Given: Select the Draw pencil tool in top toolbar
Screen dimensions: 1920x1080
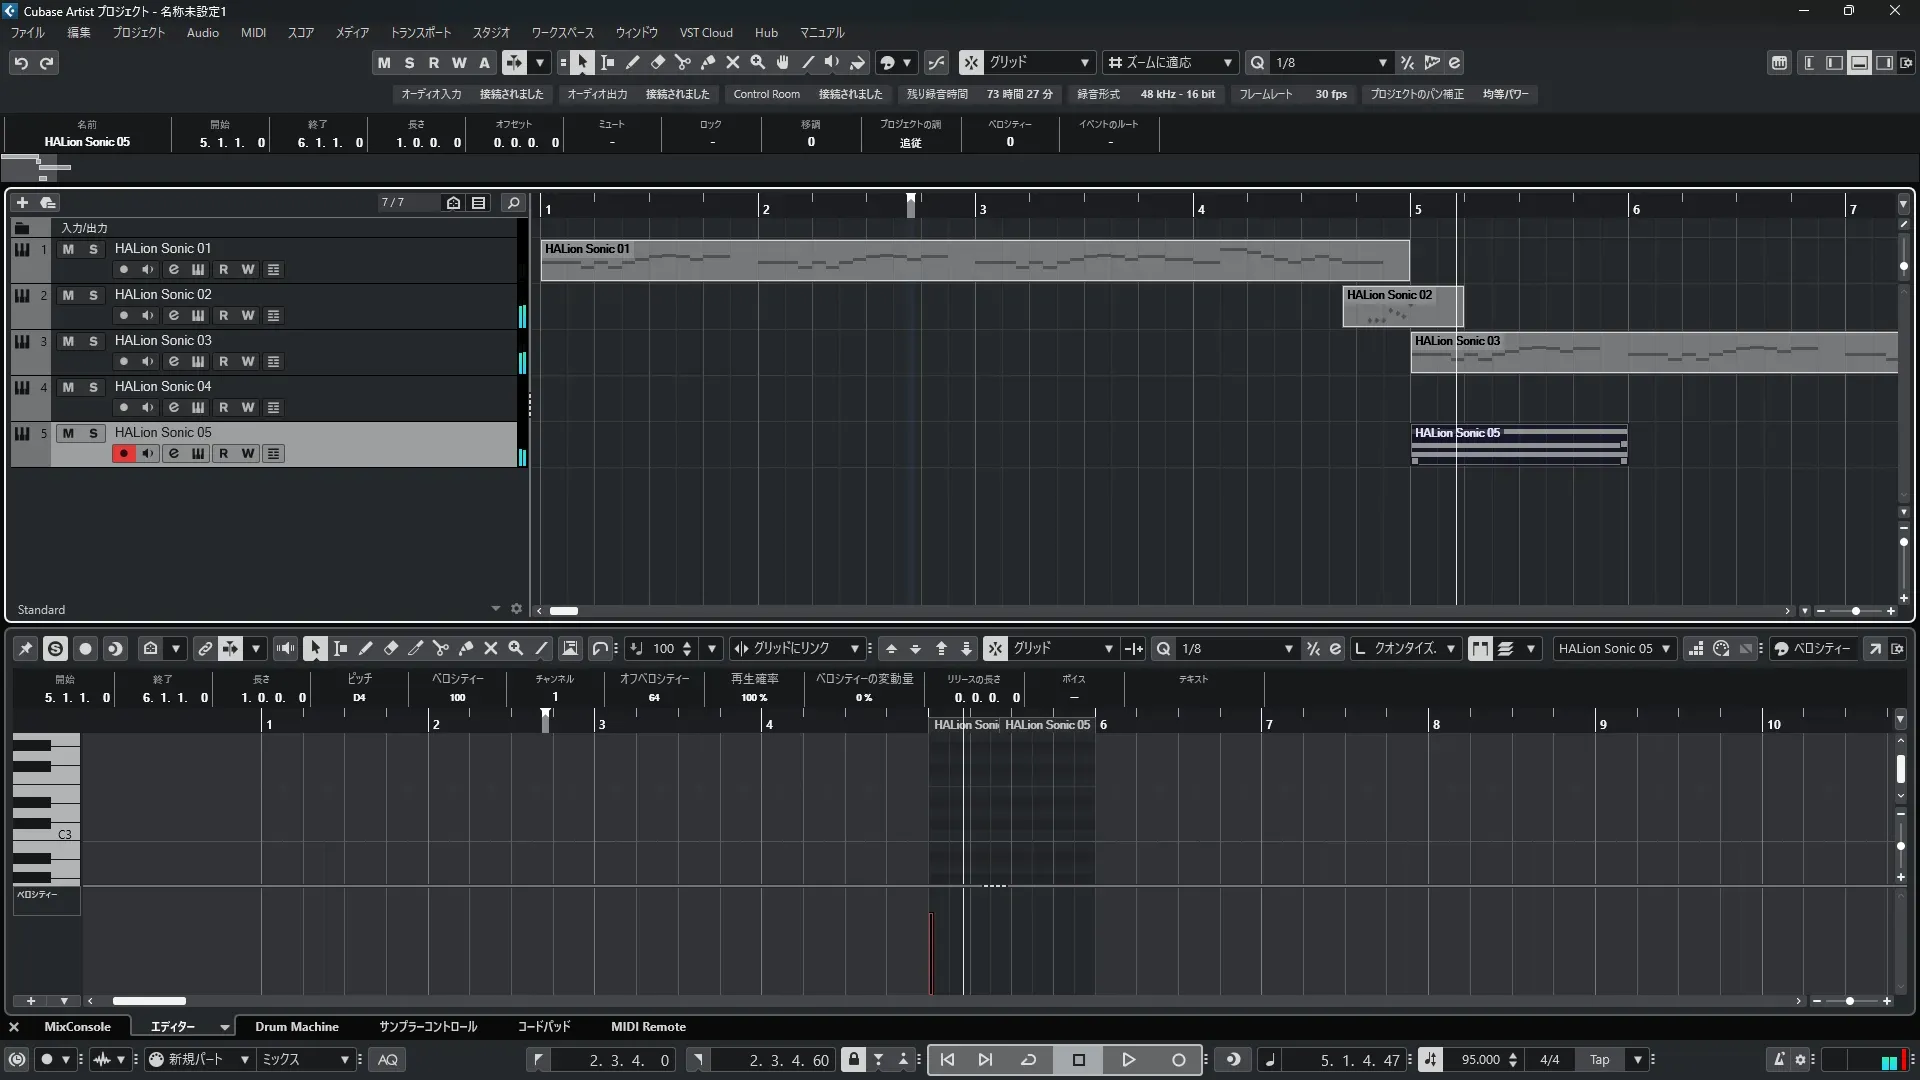Looking at the screenshot, I should [x=632, y=63].
